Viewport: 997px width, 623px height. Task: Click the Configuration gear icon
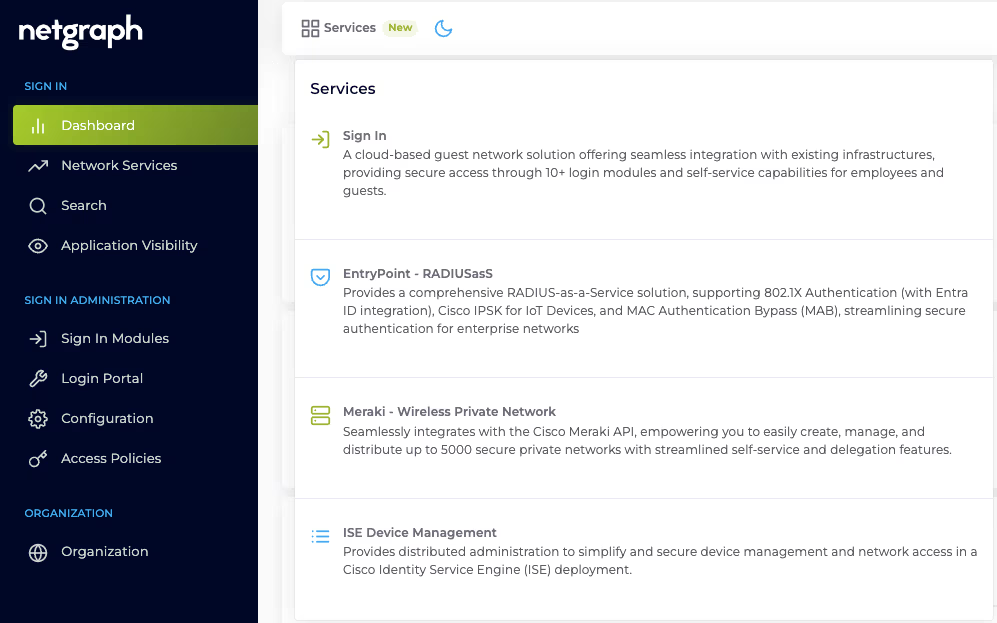point(38,419)
